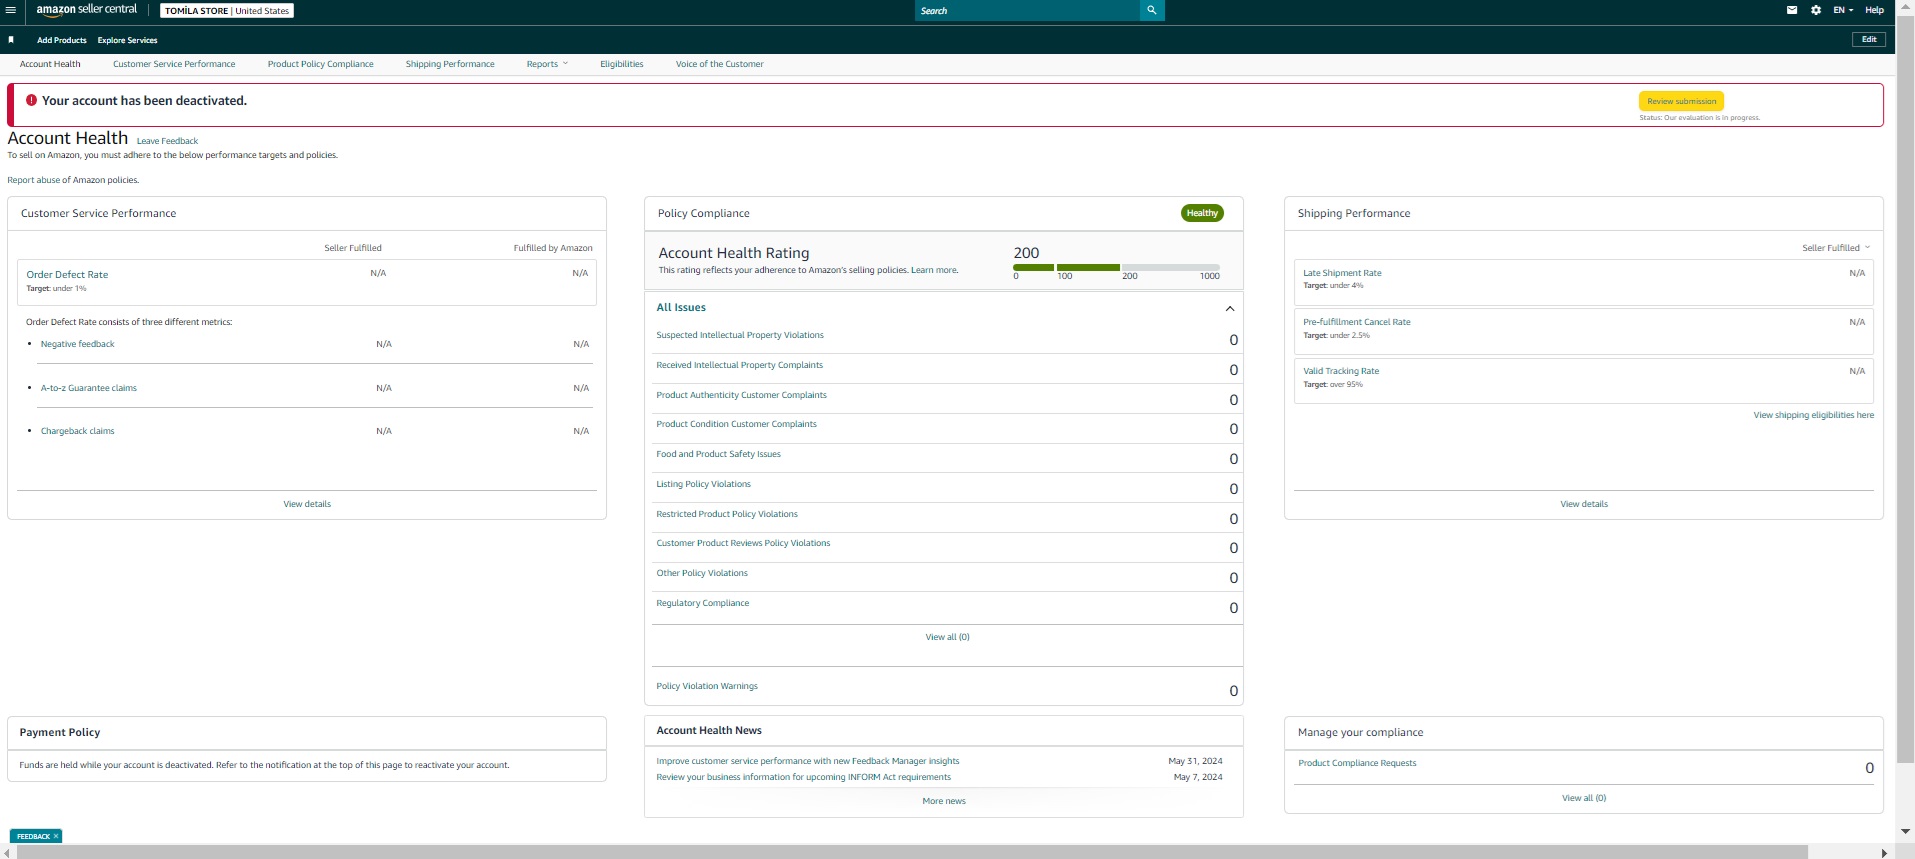Click View shipping eligibilities here

[x=1813, y=415]
